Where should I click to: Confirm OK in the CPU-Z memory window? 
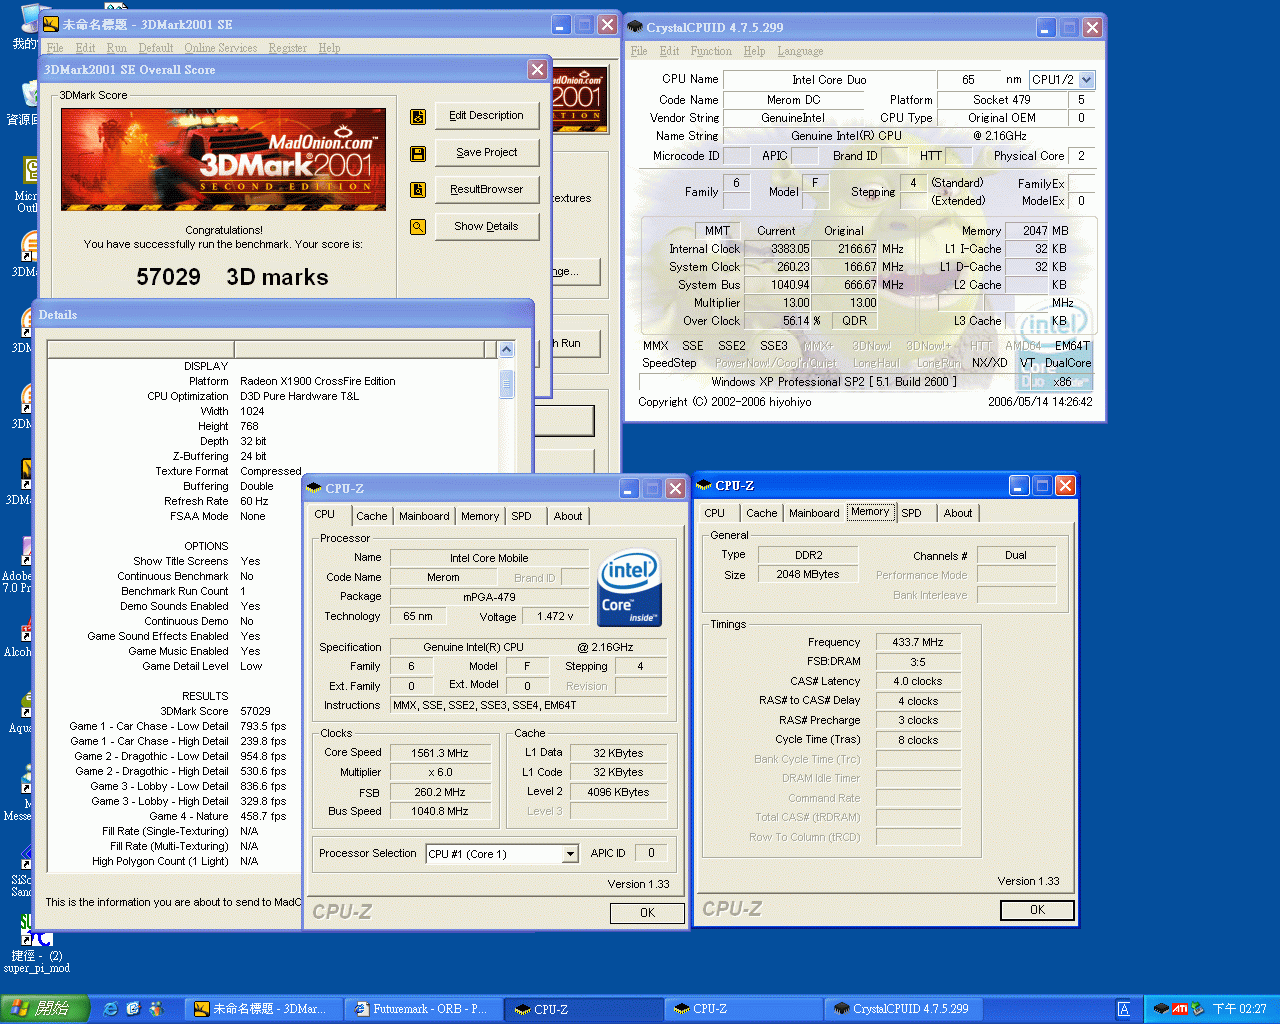[1038, 910]
